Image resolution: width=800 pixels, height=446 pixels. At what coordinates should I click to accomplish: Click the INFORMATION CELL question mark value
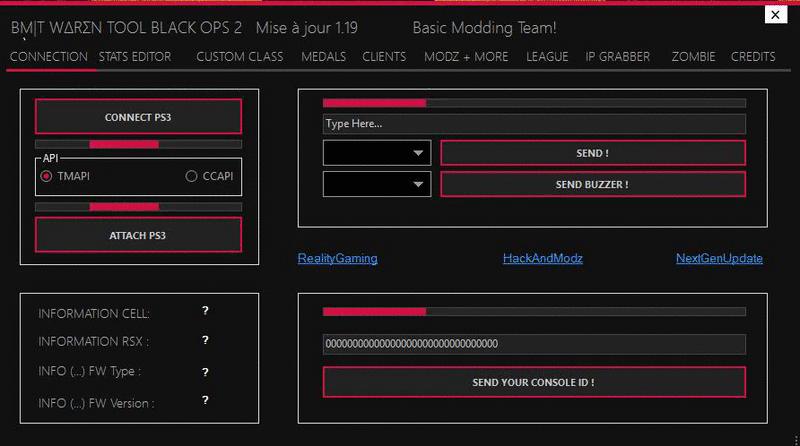205,311
